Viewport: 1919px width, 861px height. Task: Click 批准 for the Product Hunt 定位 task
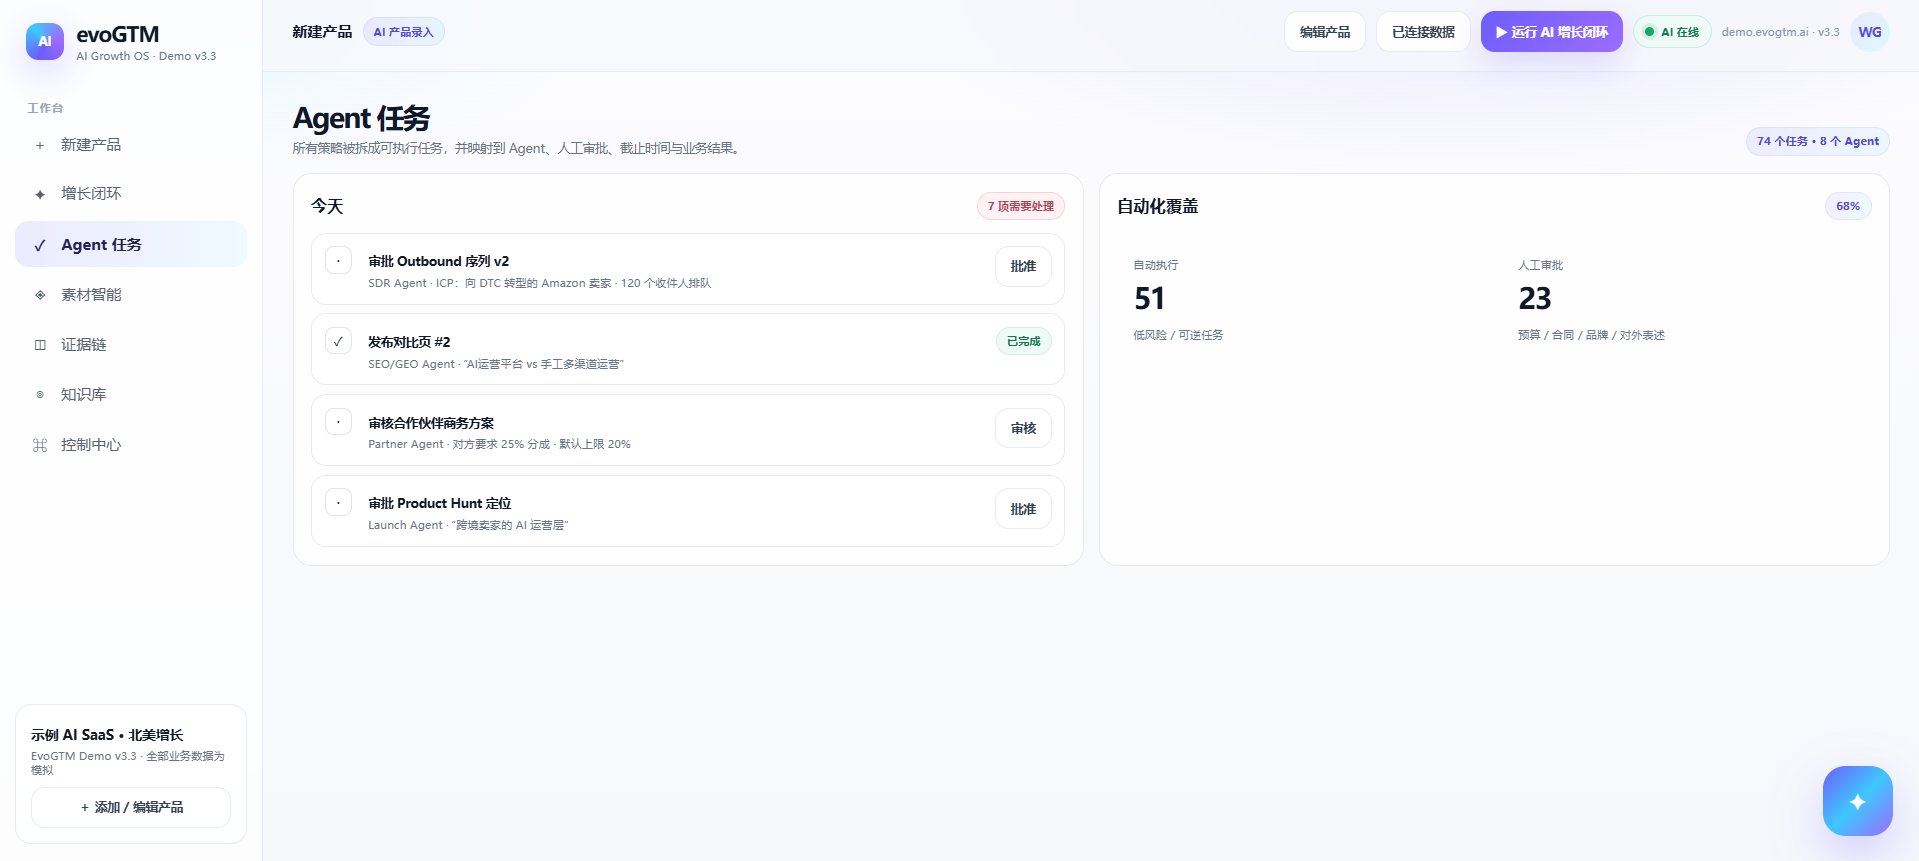coord(1023,509)
